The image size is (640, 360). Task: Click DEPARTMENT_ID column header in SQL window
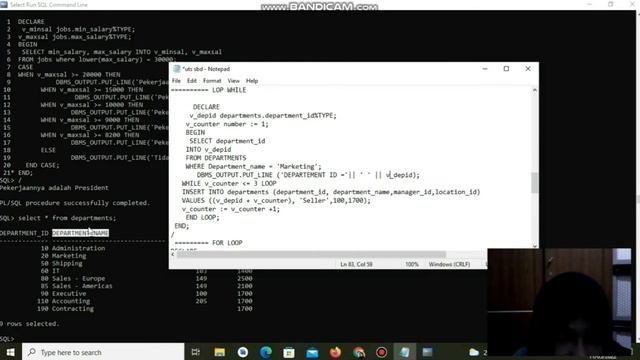click(24, 233)
